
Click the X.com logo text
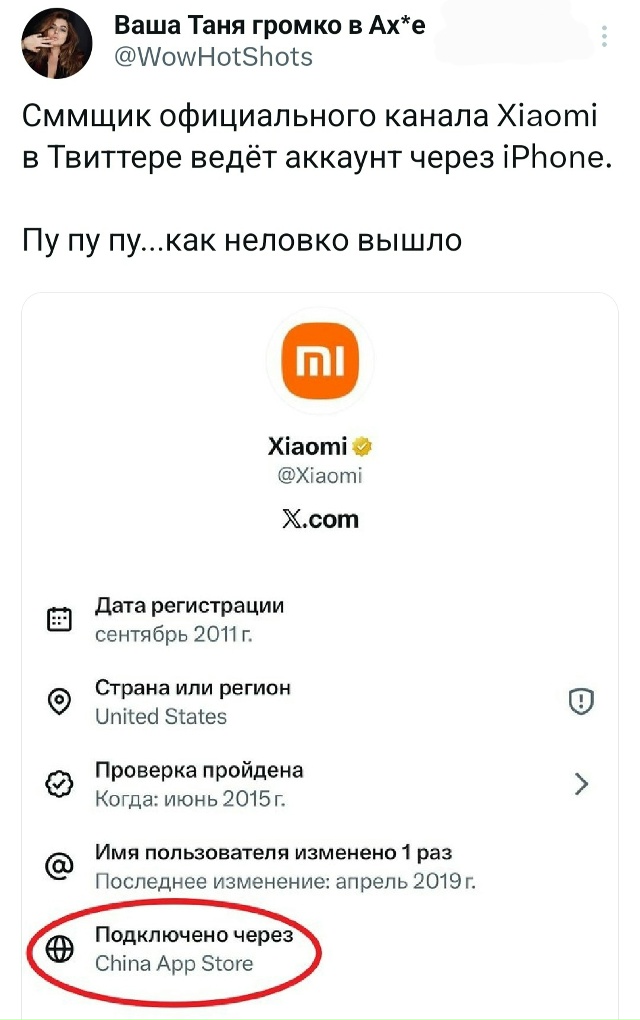point(320,520)
